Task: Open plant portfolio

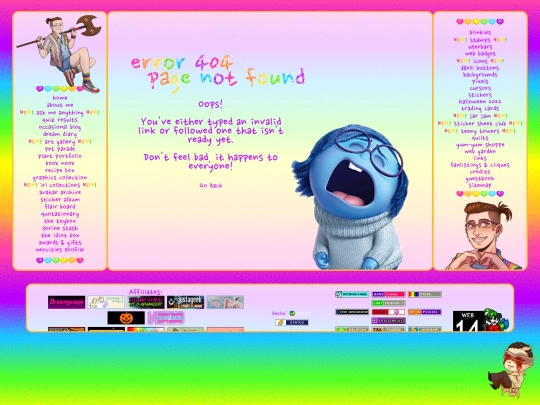Action: click(60, 156)
